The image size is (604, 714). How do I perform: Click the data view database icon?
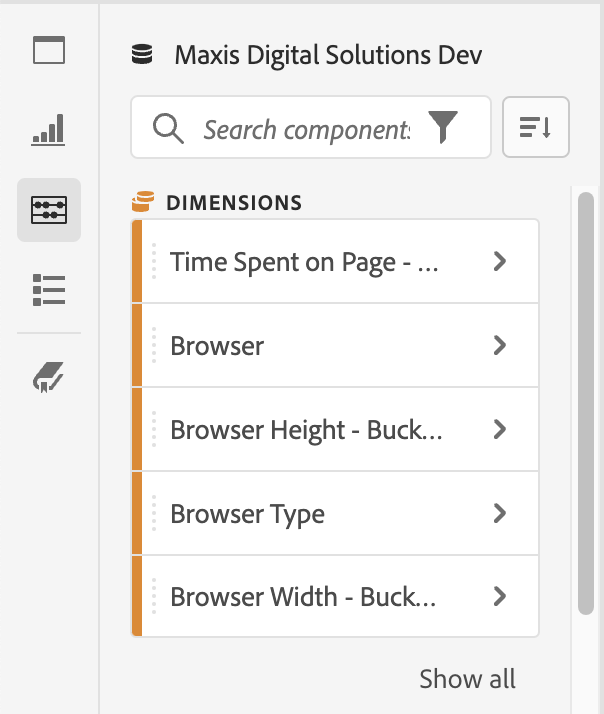(x=142, y=55)
